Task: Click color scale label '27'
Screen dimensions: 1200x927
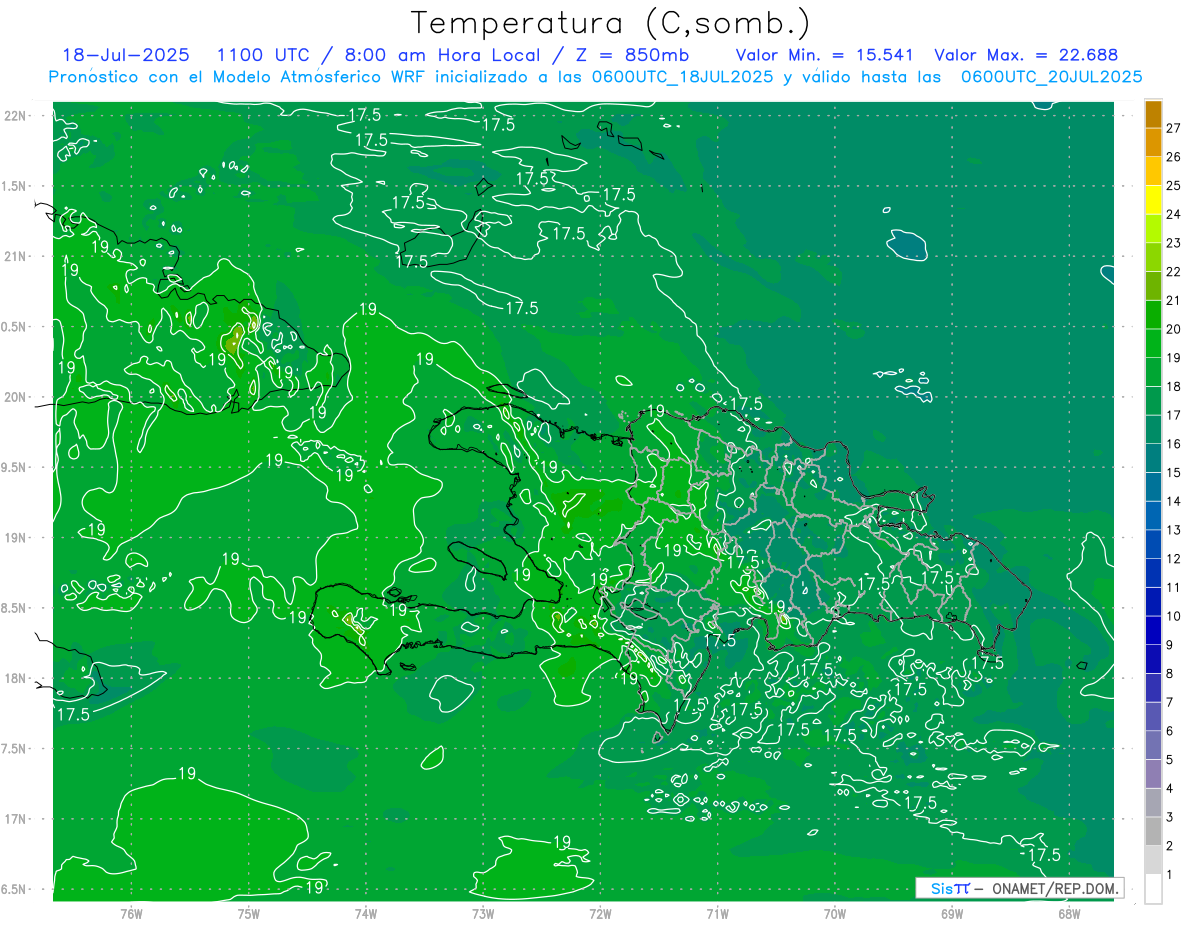Action: tap(1173, 128)
